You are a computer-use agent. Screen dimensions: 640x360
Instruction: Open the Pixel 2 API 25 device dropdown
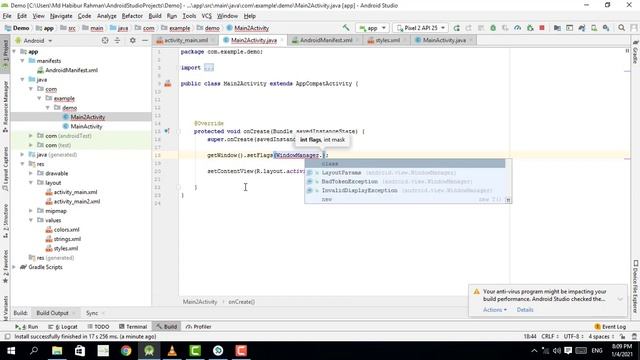pos(420,28)
